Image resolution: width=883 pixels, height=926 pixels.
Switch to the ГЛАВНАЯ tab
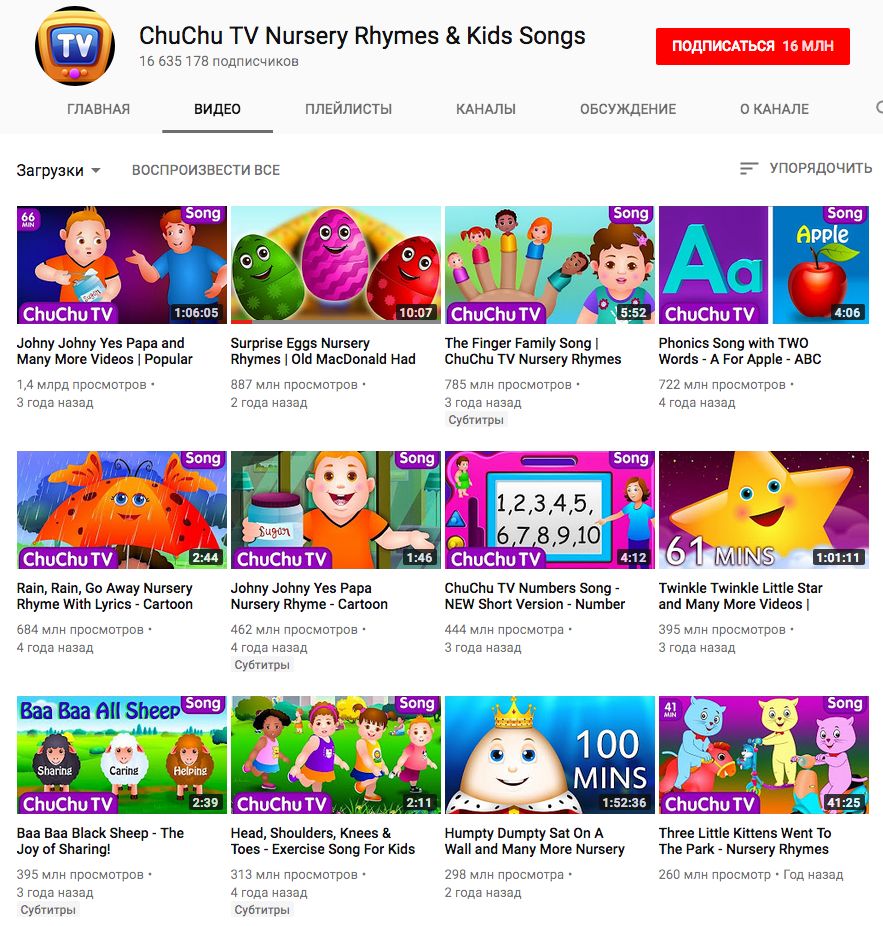(98, 109)
